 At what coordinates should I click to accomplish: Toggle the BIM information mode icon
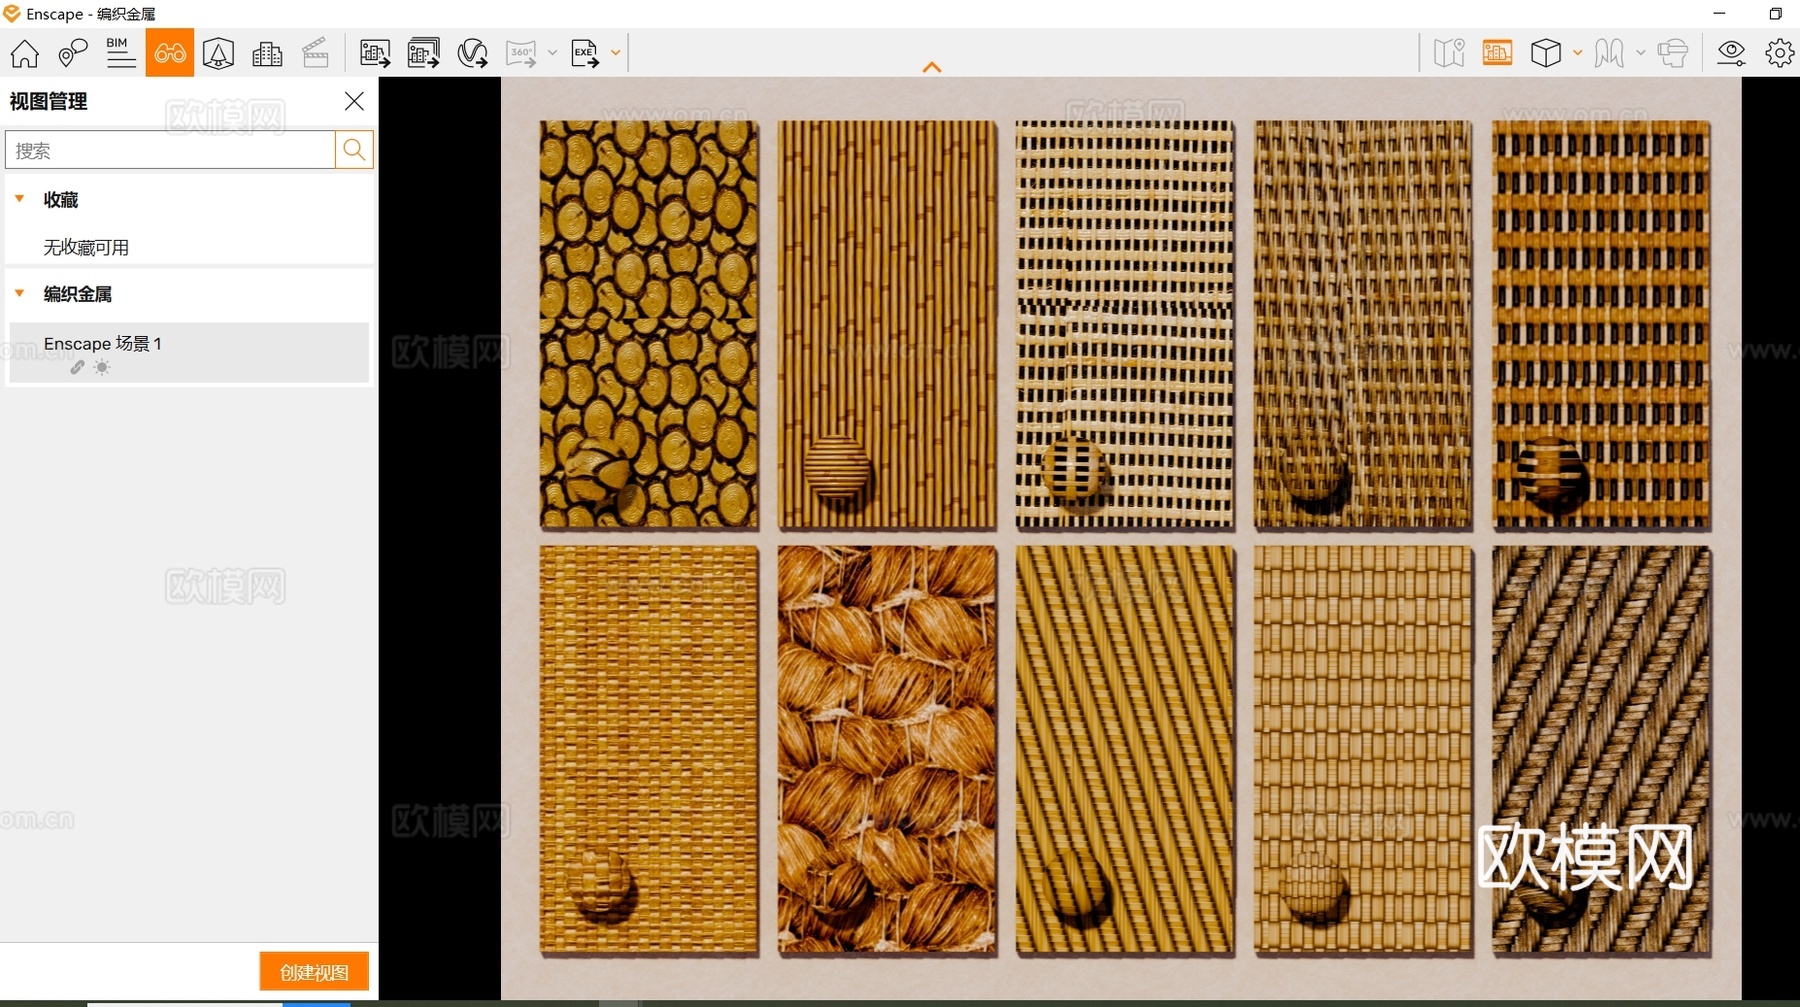coord(121,53)
